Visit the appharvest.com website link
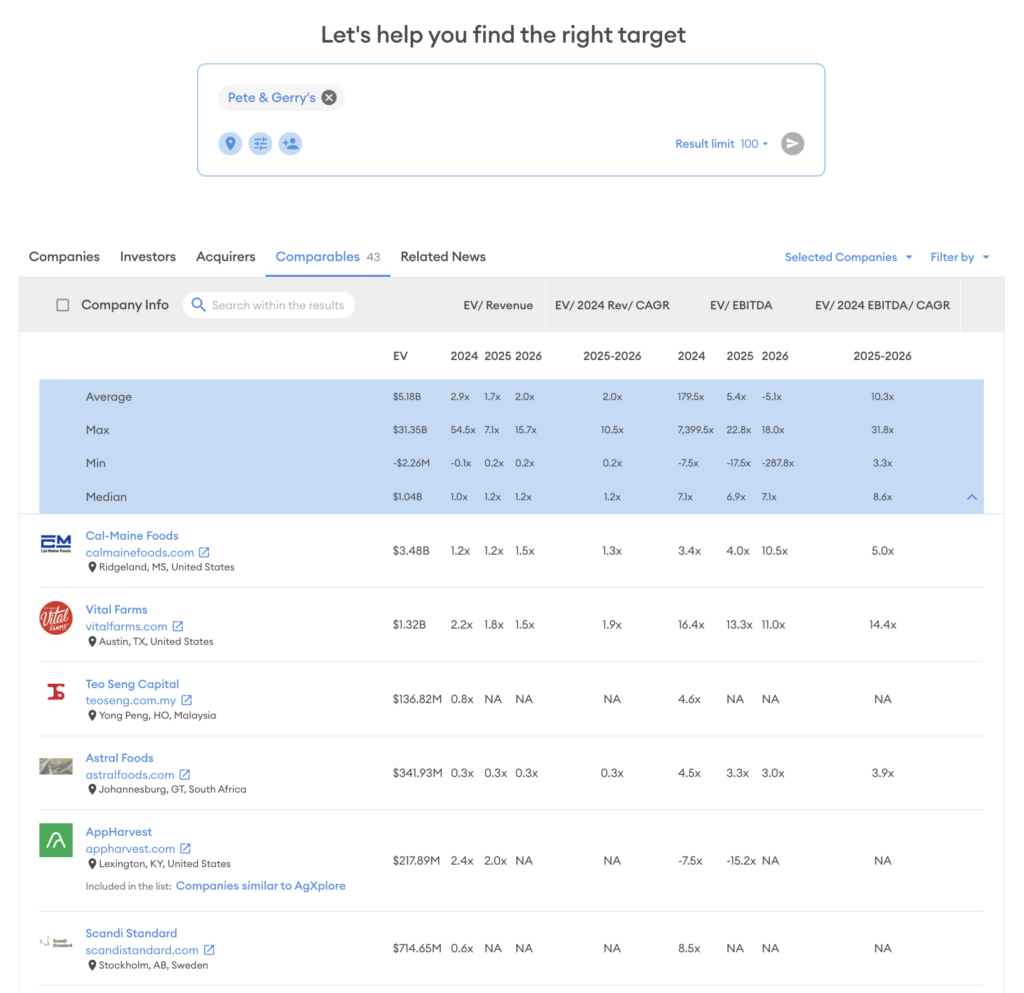Screen dimensions: 1024x993 131,849
